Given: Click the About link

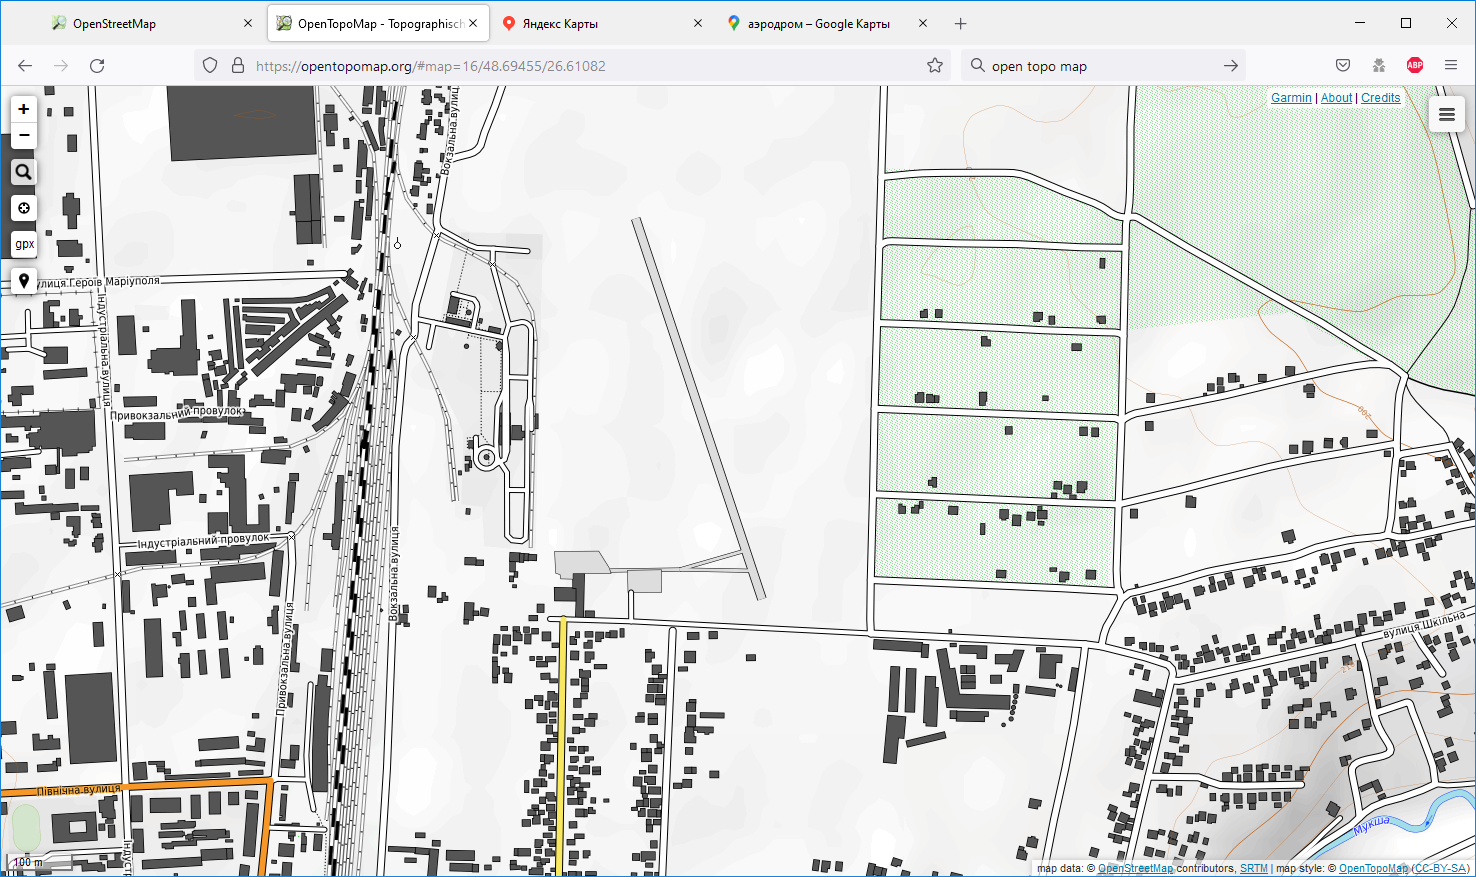Looking at the screenshot, I should coord(1336,98).
